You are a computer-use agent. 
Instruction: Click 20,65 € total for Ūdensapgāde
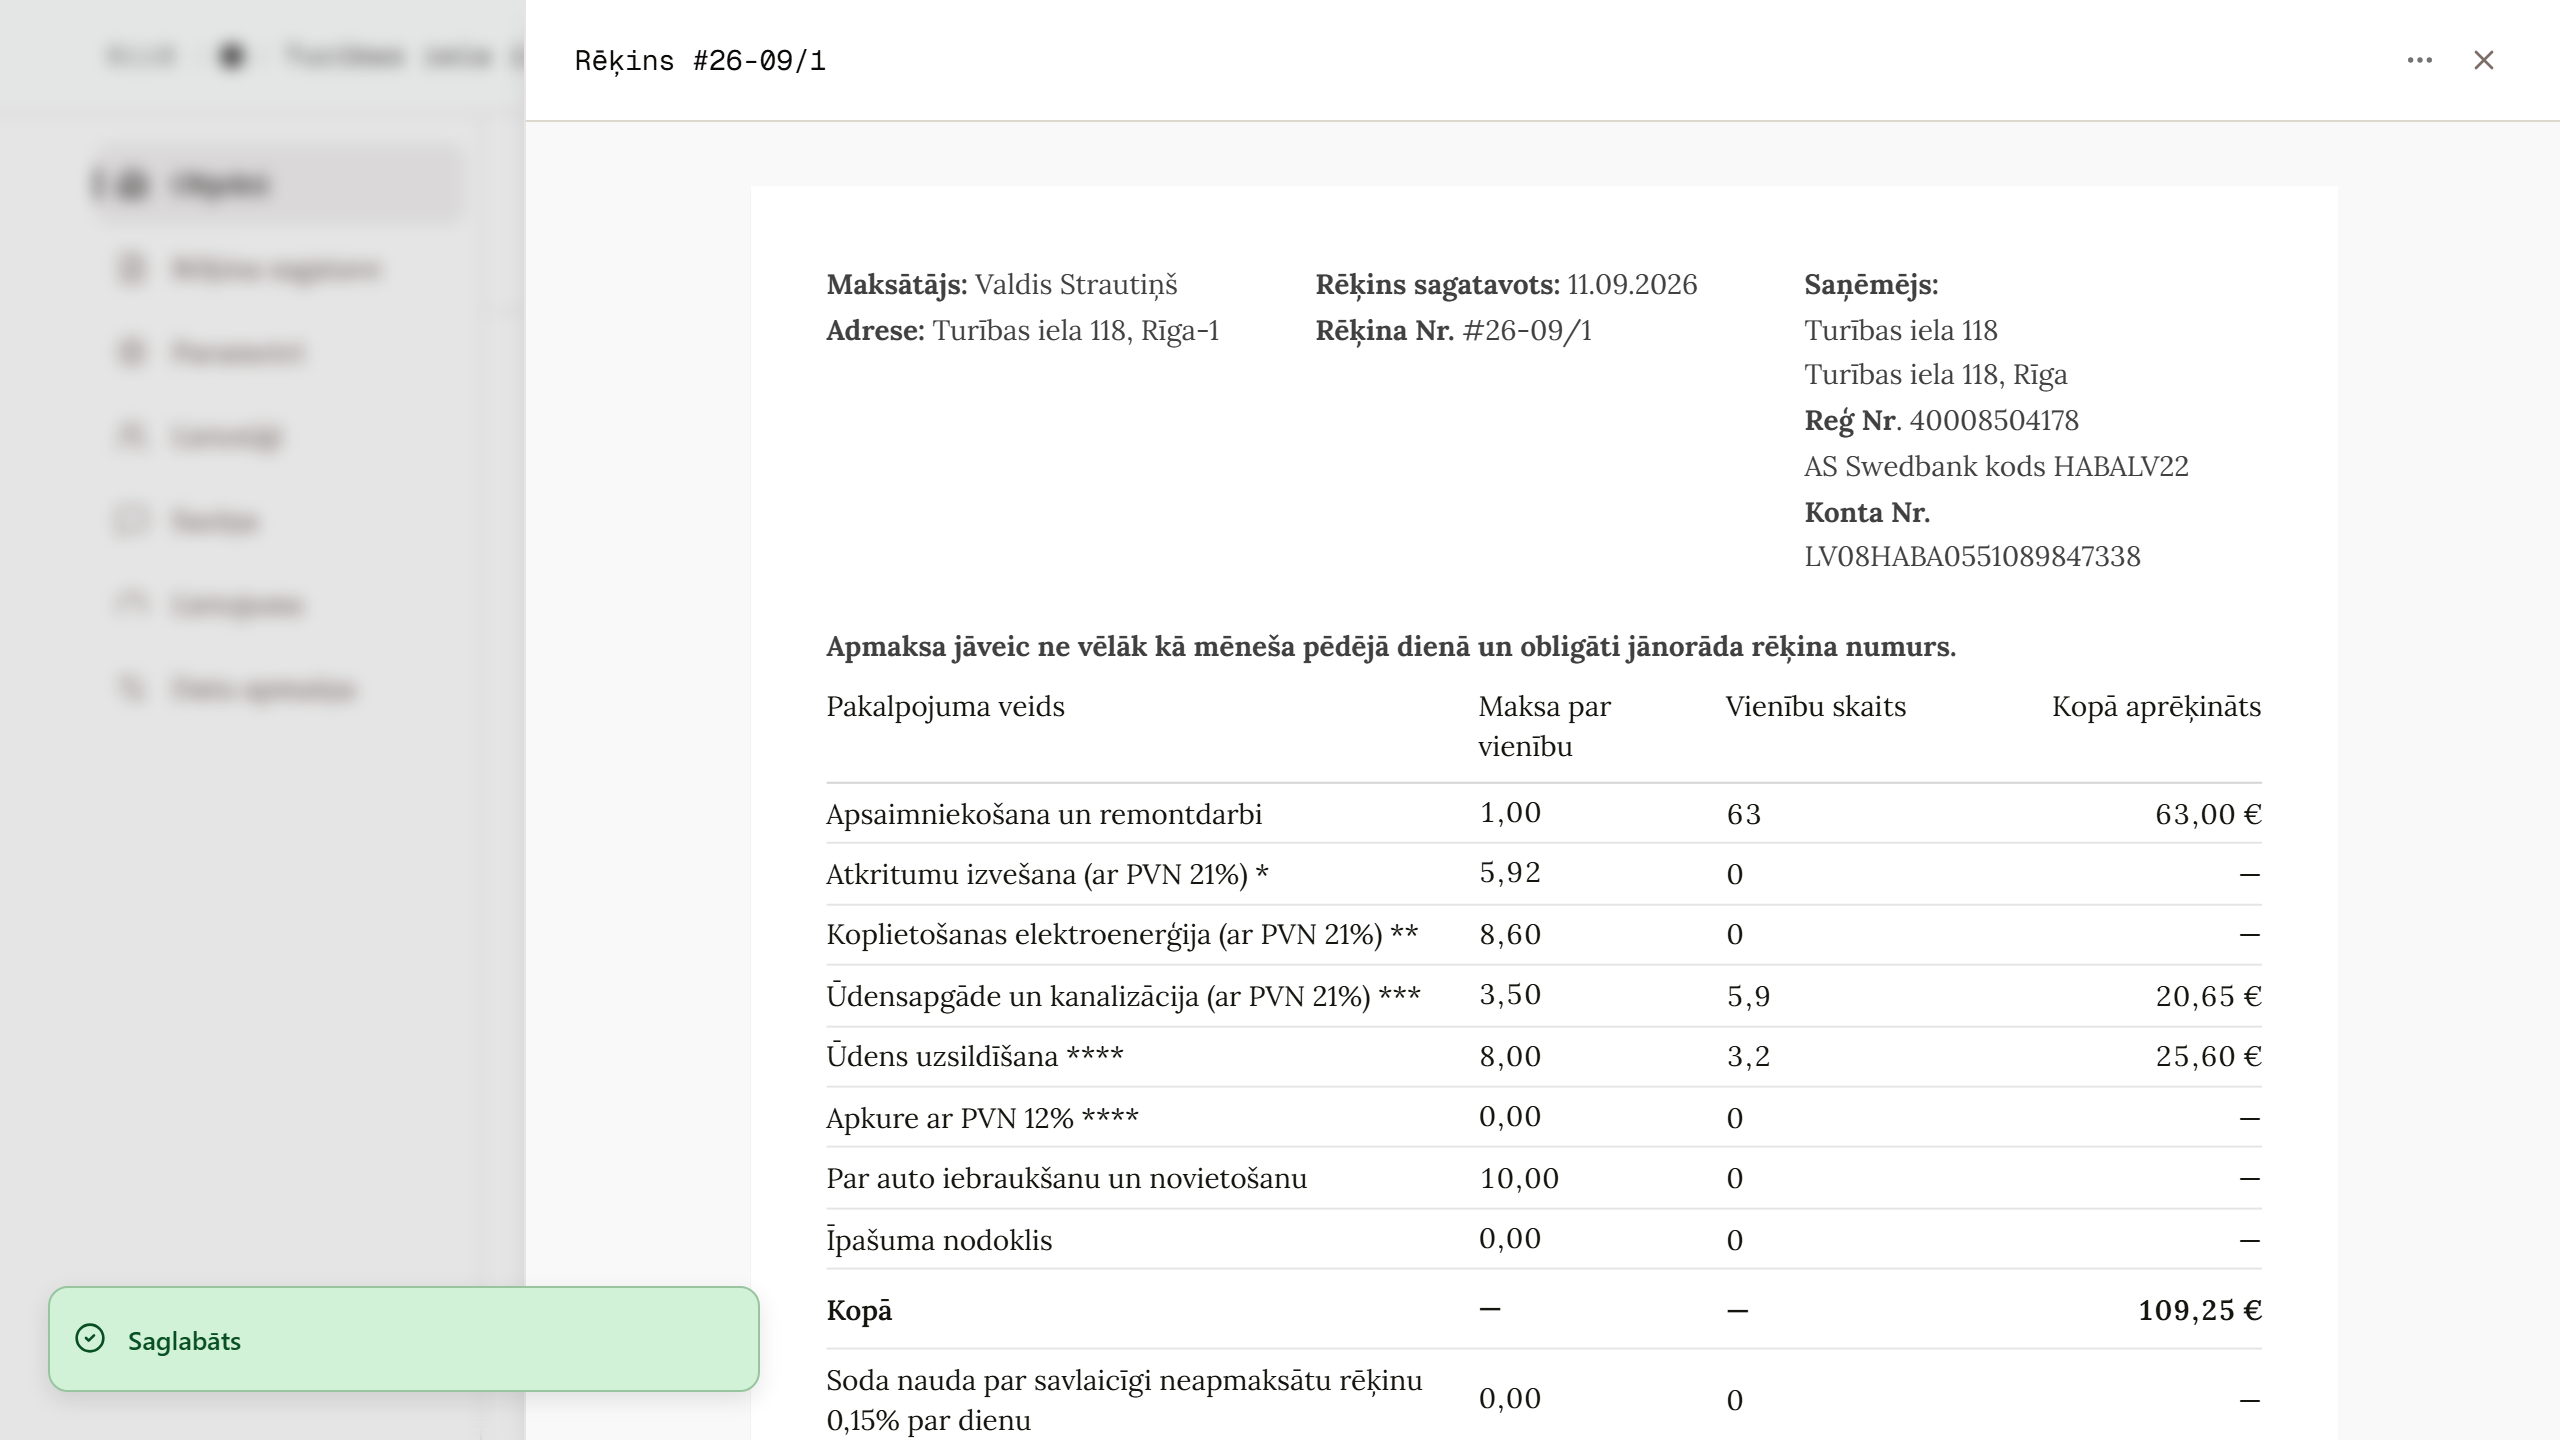coord(2208,997)
